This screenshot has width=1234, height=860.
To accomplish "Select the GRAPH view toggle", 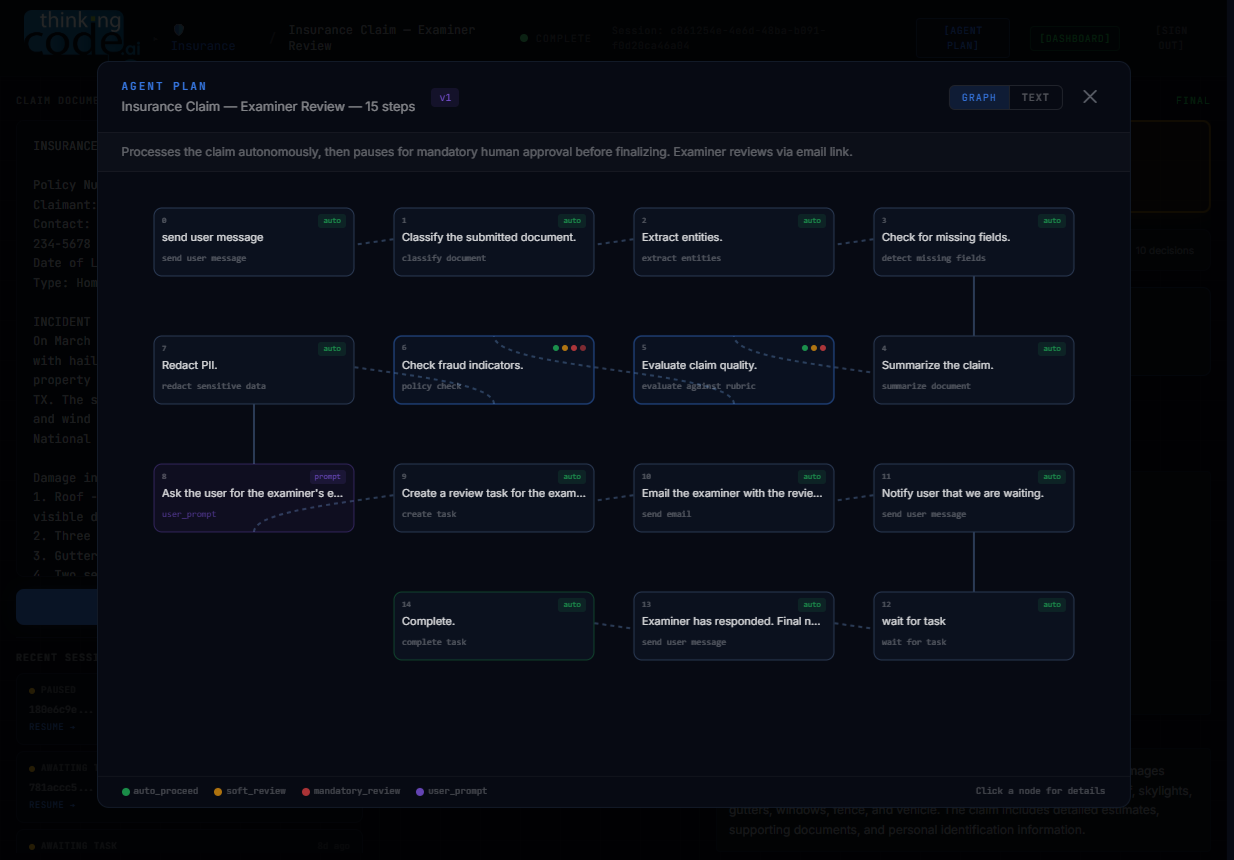I will coord(979,97).
